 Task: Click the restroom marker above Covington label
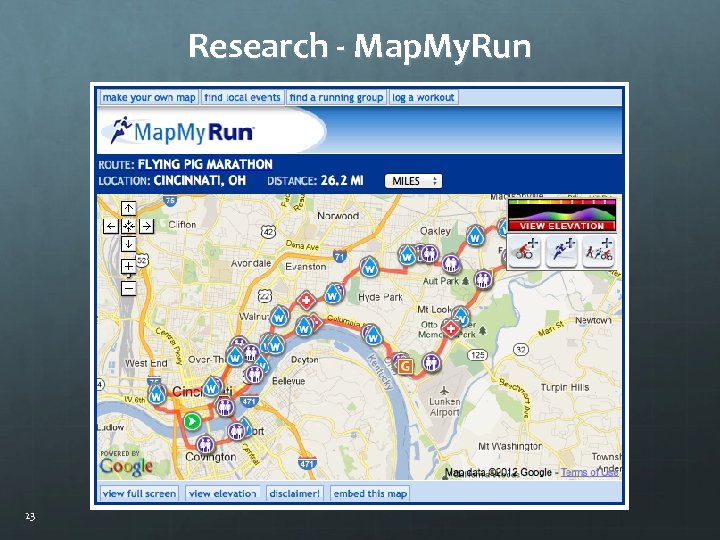(x=205, y=444)
